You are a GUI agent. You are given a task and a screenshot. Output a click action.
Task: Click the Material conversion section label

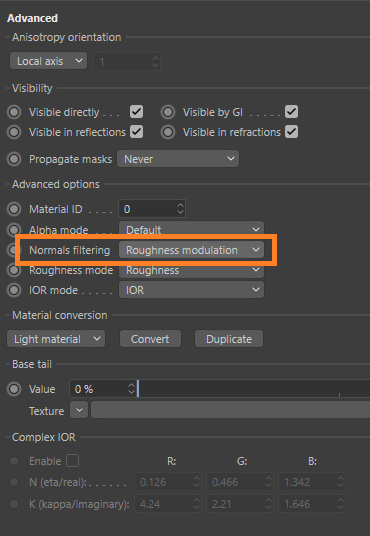pos(60,315)
